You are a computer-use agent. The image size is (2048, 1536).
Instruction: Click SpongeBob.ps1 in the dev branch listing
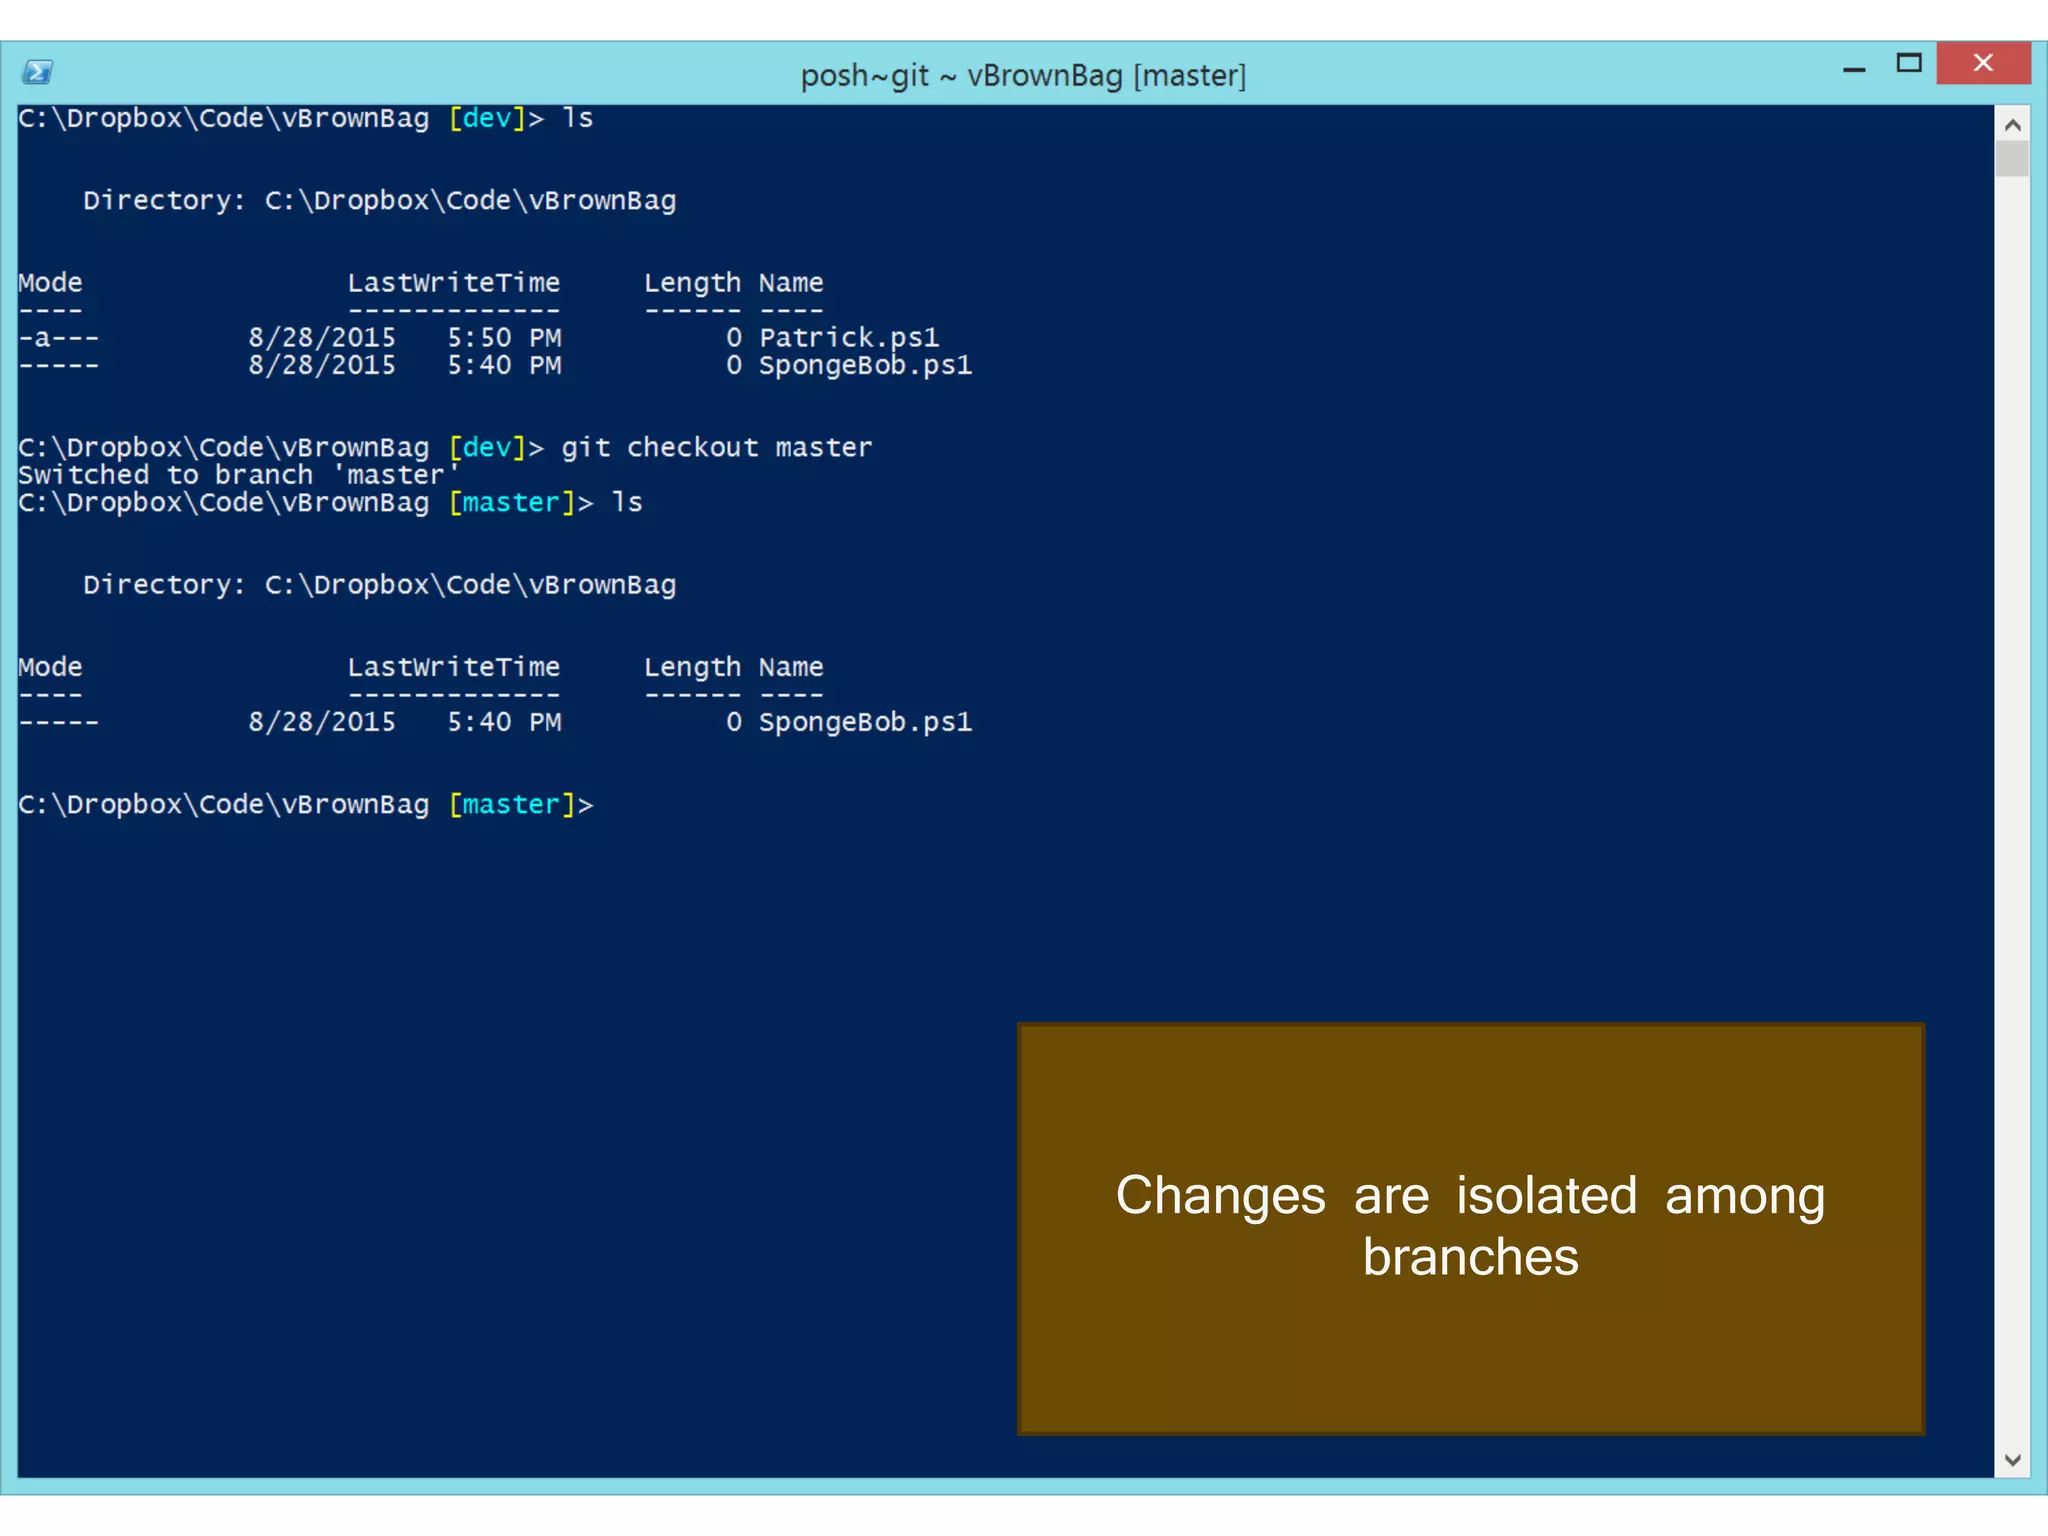[x=864, y=366]
